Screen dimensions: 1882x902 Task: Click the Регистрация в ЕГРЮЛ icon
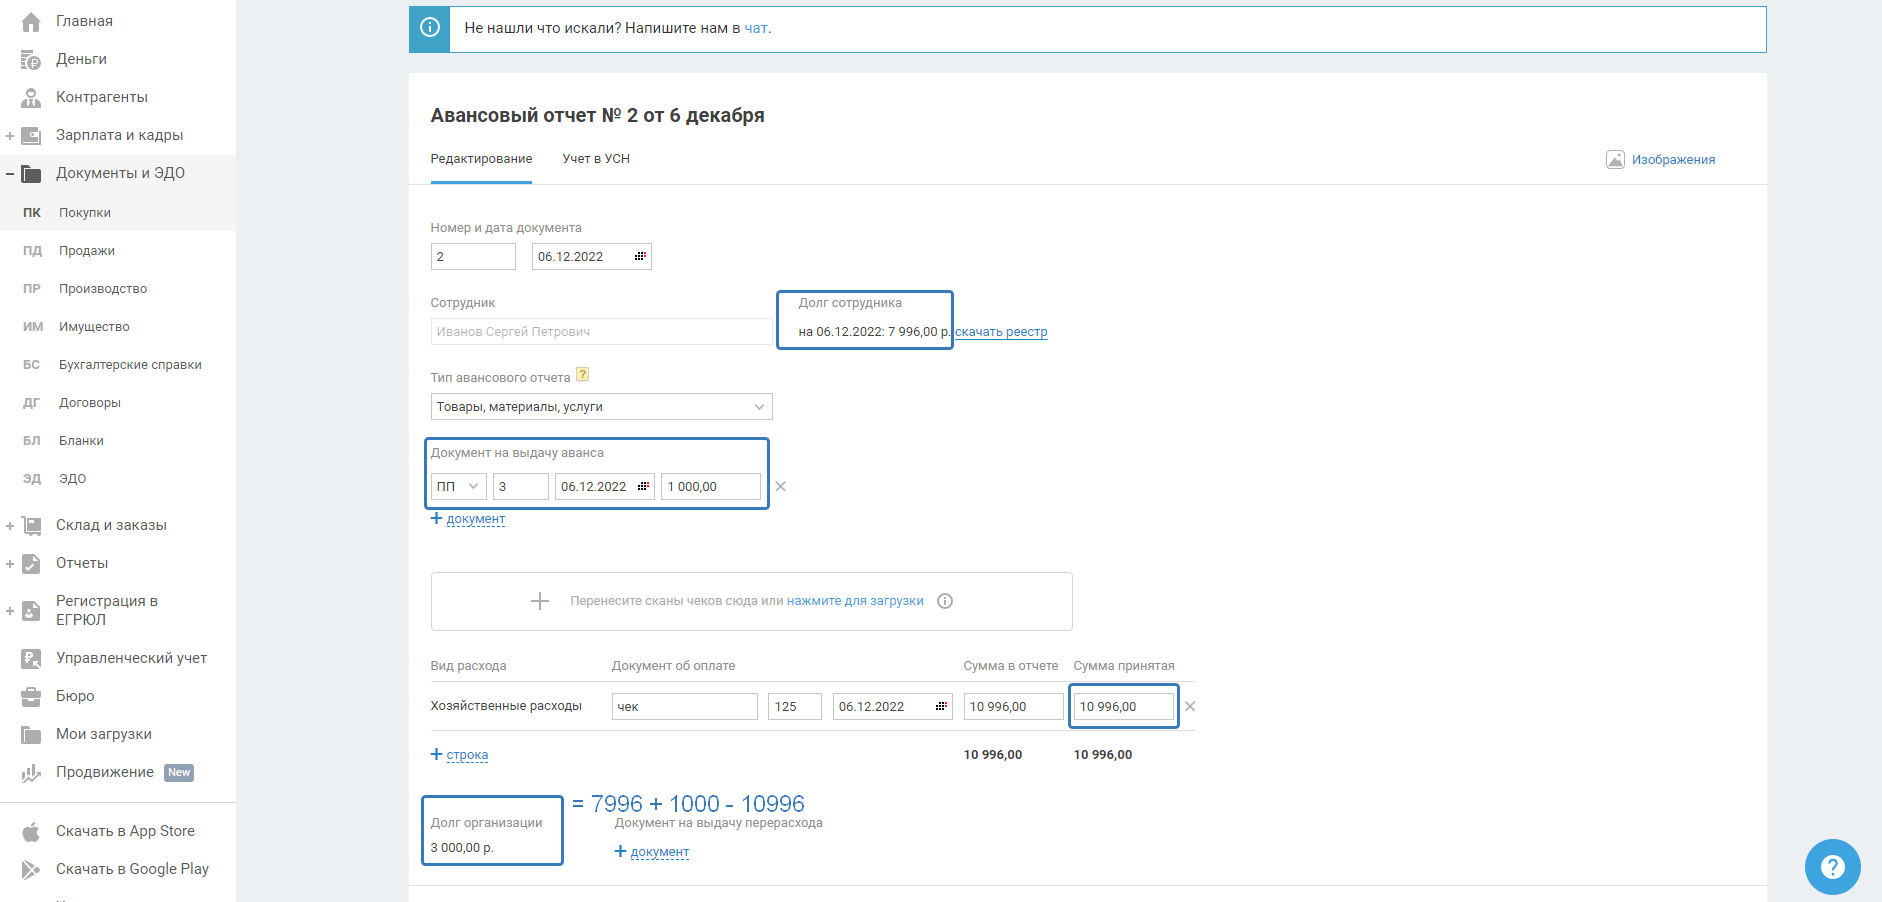tap(31, 611)
